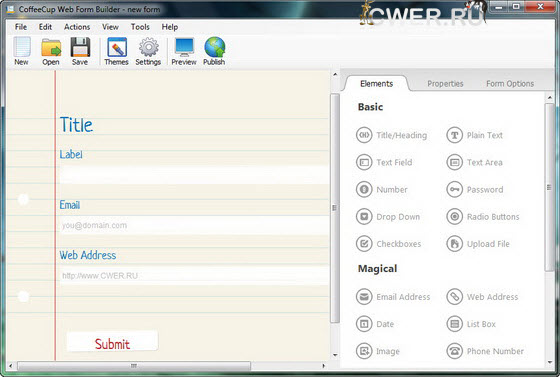Insert an Image element
560x377 pixels.
click(x=378, y=351)
